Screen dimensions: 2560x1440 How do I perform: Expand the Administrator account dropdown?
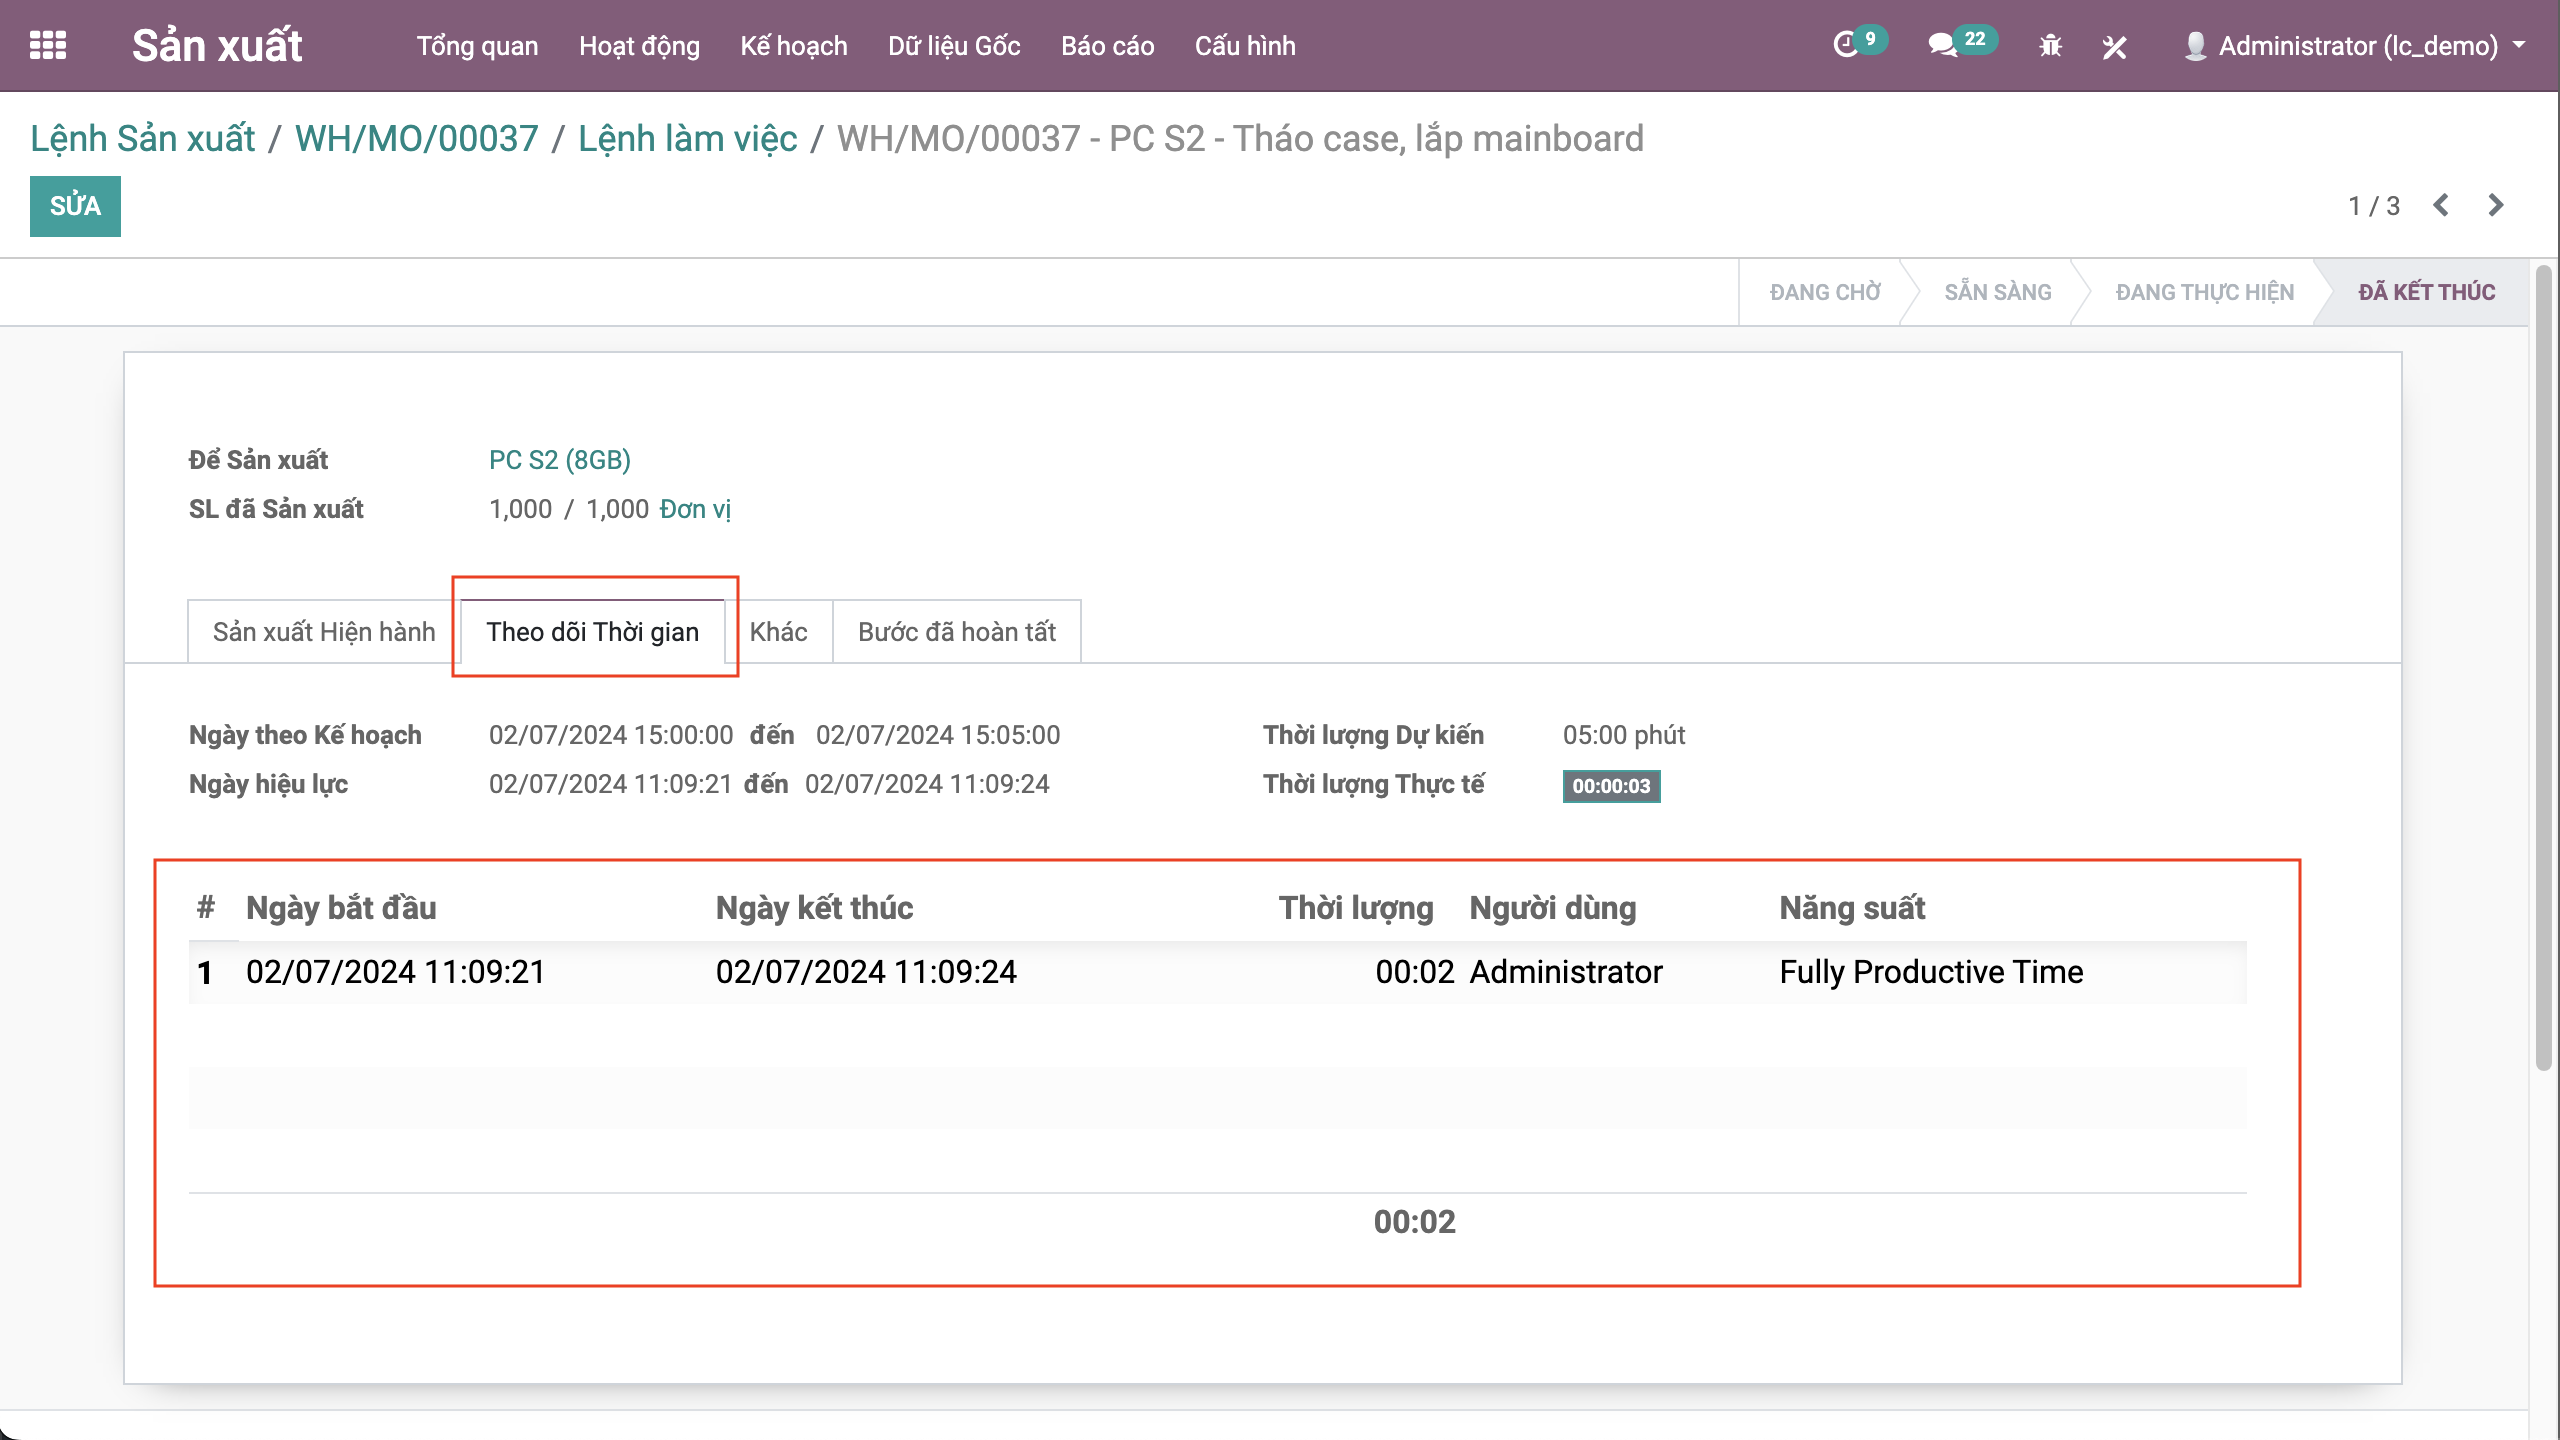point(2519,46)
